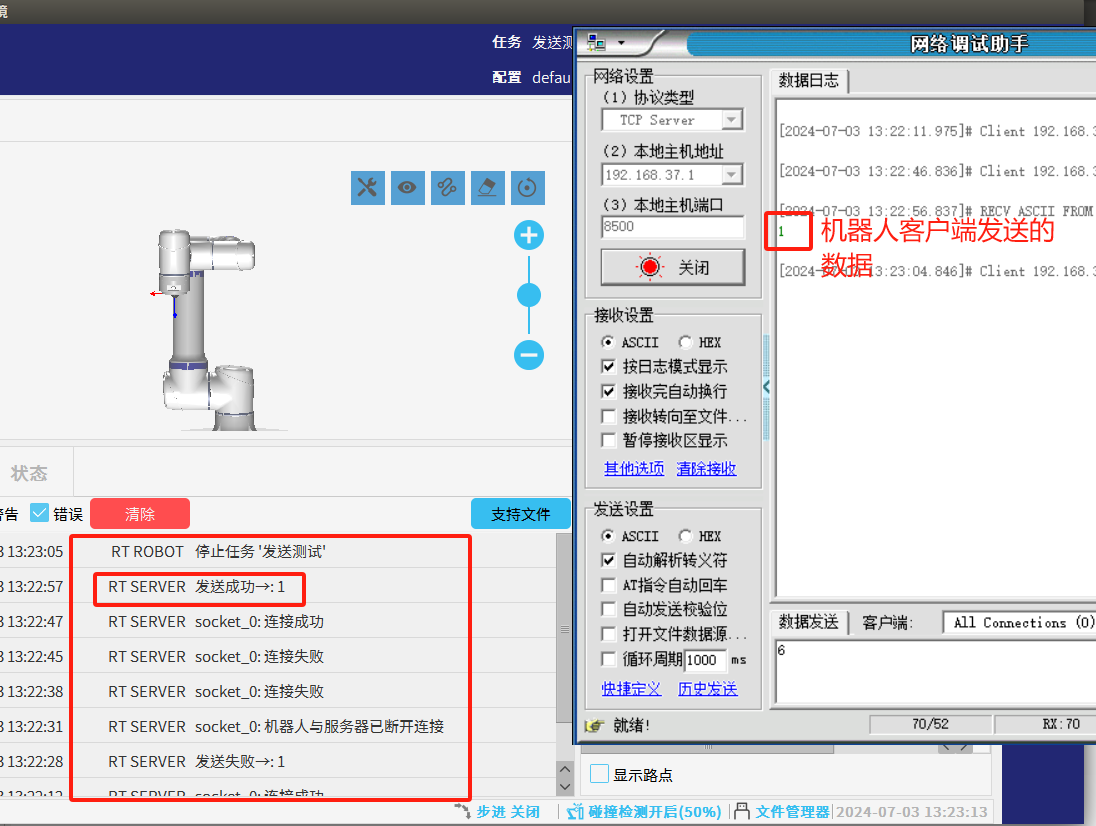This screenshot has height=826, width=1096.
Task: Click the reset view rotation icon
Action: (x=527, y=187)
